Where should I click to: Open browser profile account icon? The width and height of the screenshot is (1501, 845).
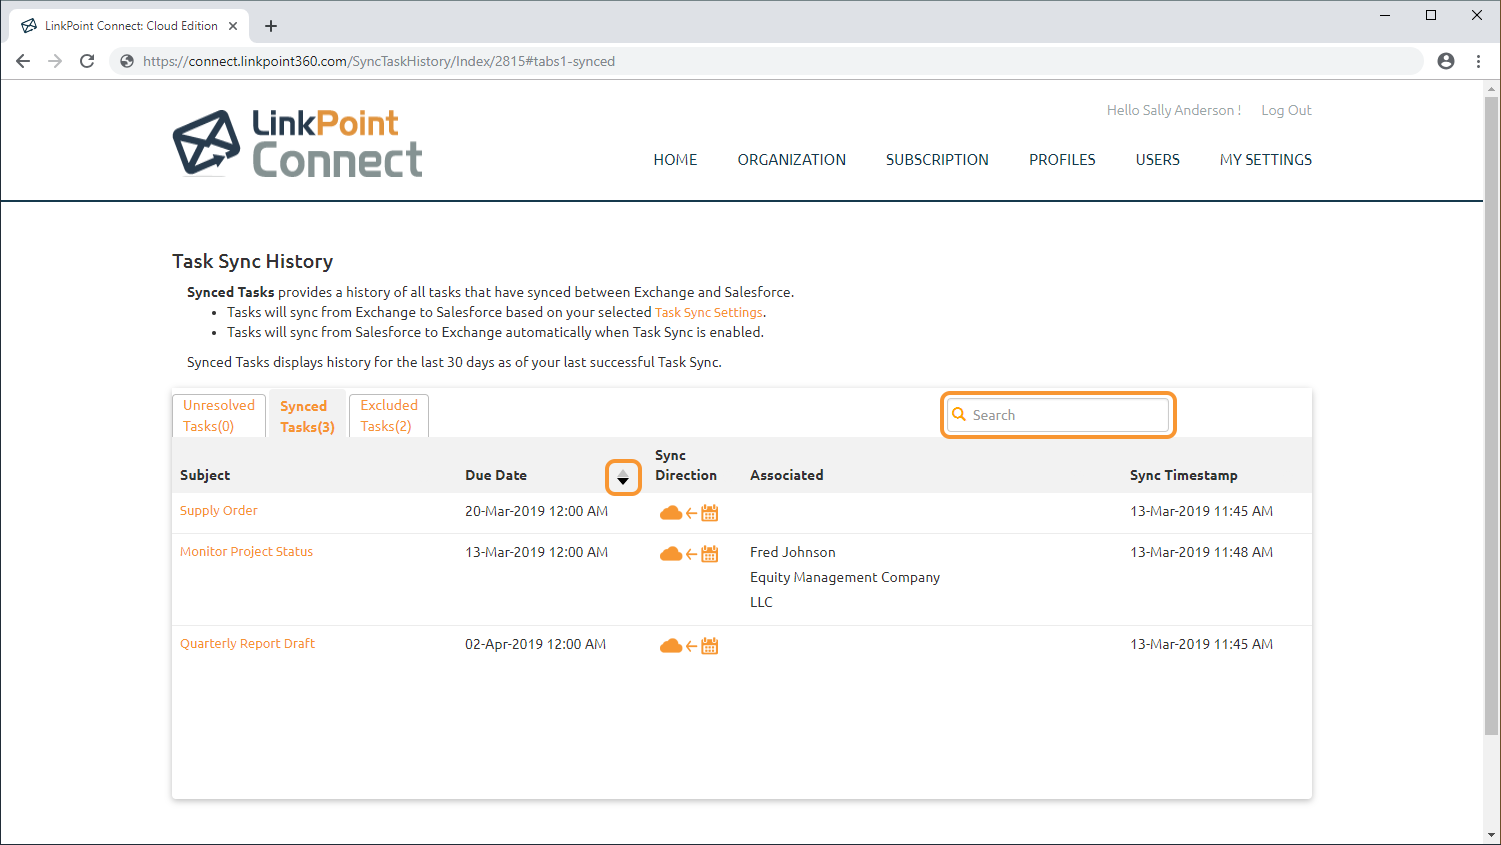tap(1446, 61)
